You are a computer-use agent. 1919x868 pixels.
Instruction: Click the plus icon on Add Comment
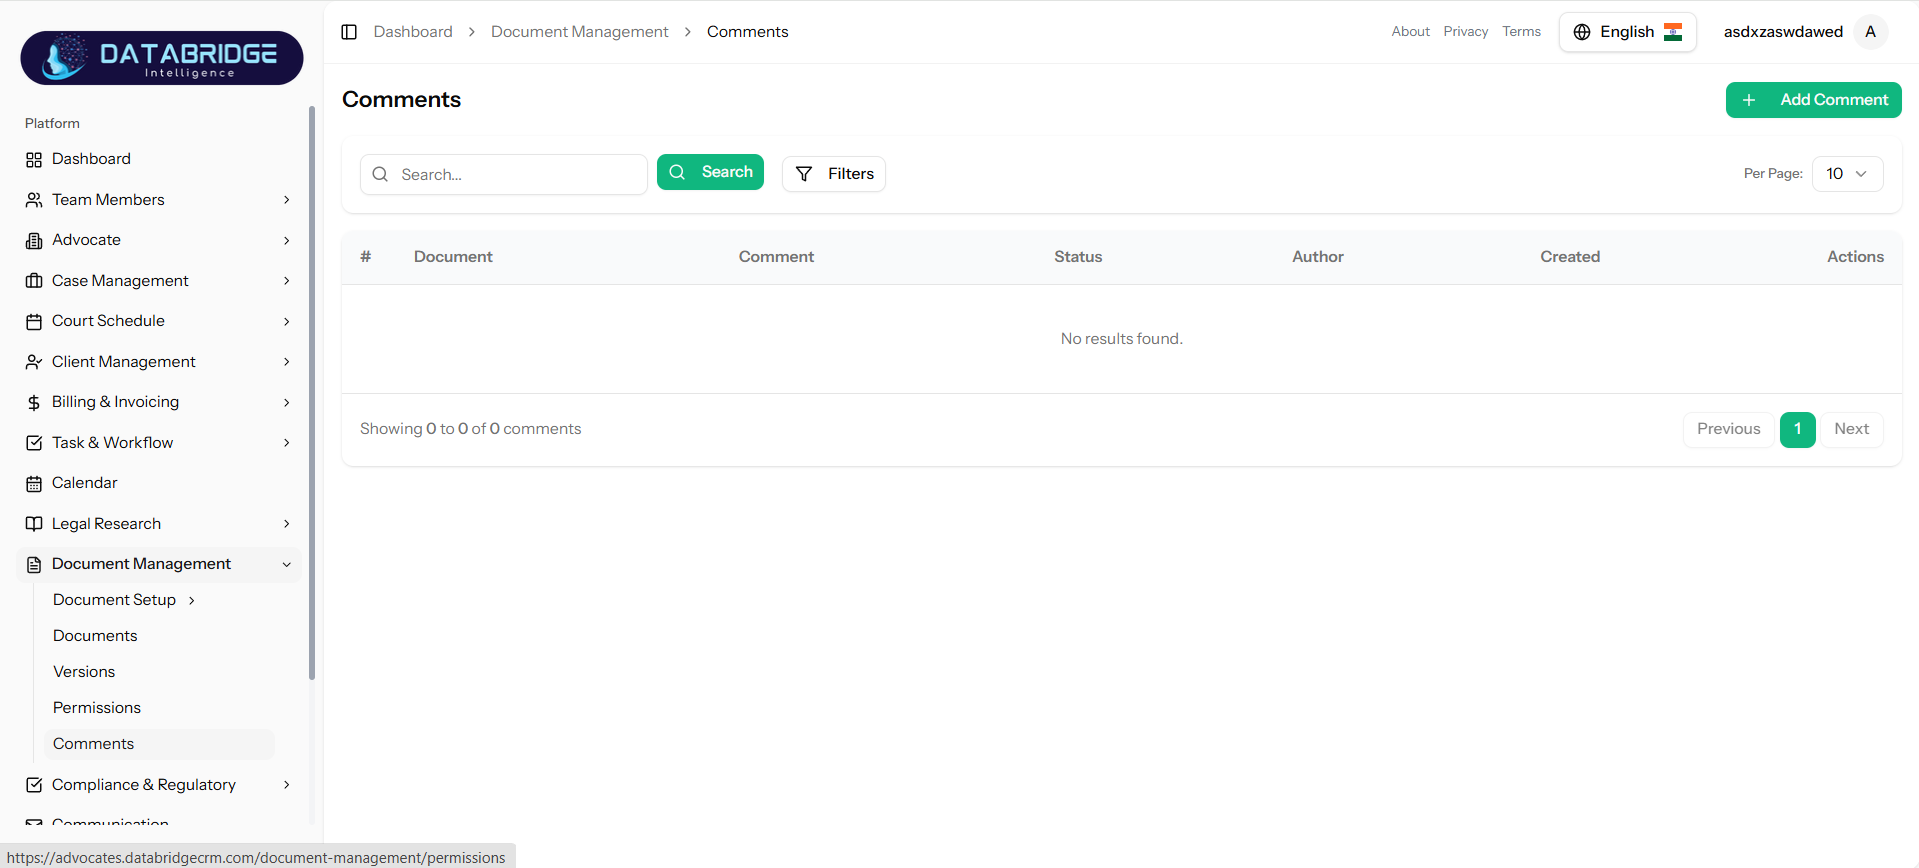coord(1749,100)
